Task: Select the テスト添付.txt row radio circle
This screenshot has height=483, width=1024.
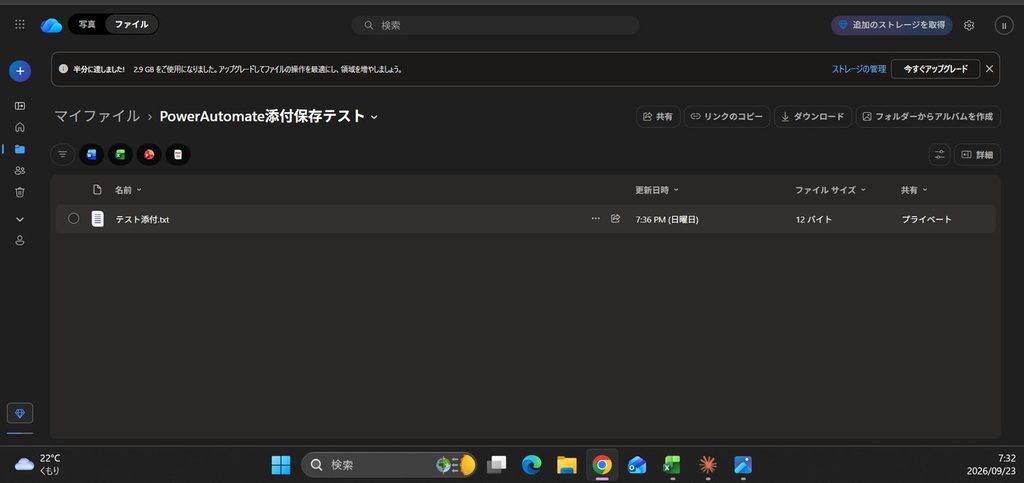Action: (x=73, y=219)
